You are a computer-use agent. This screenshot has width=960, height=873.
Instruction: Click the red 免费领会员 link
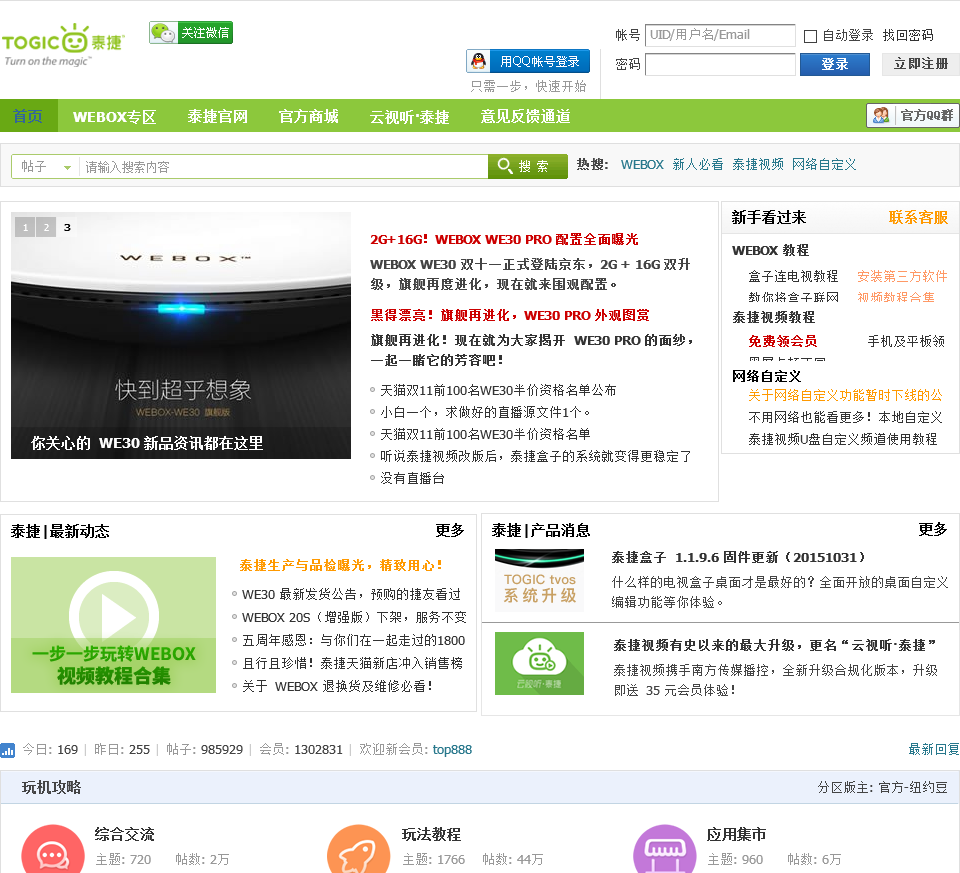782,341
